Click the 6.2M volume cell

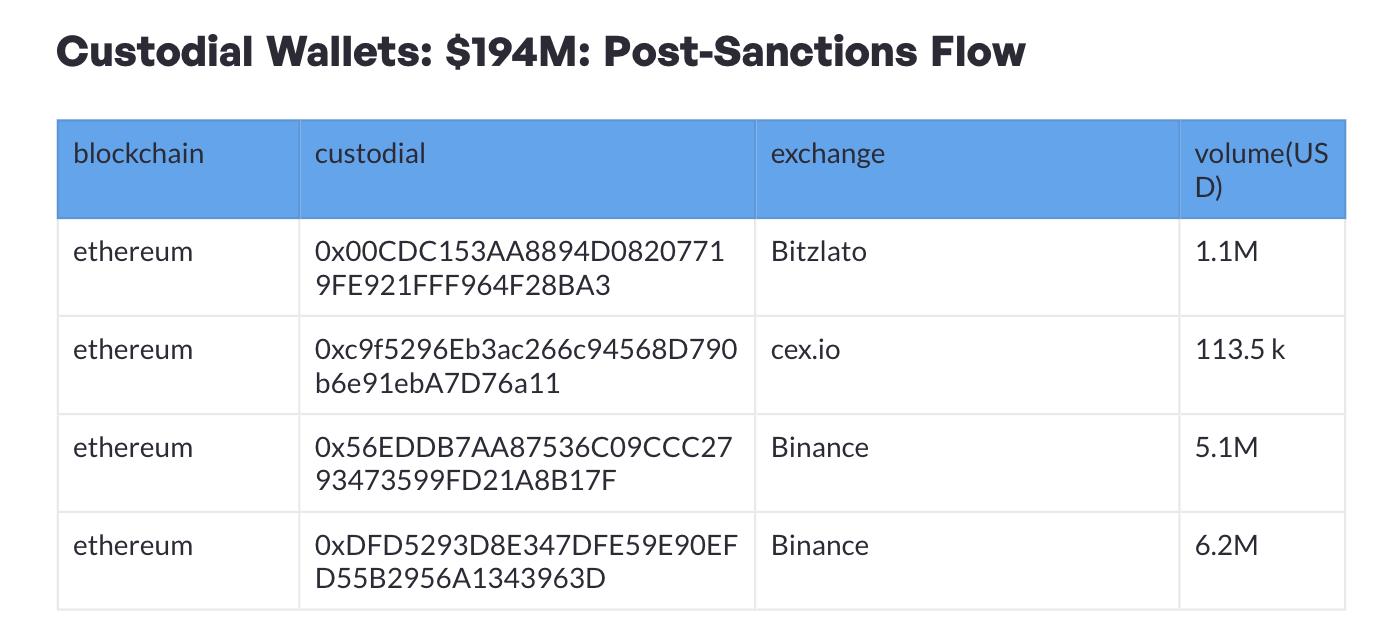point(1226,546)
